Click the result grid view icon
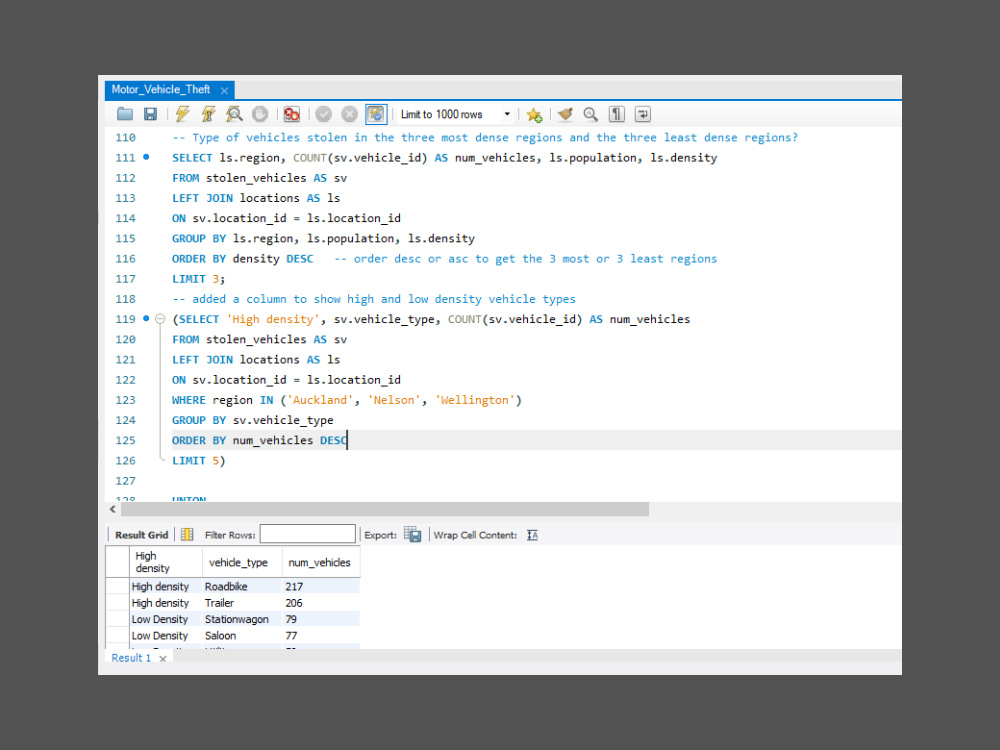 [x=187, y=535]
